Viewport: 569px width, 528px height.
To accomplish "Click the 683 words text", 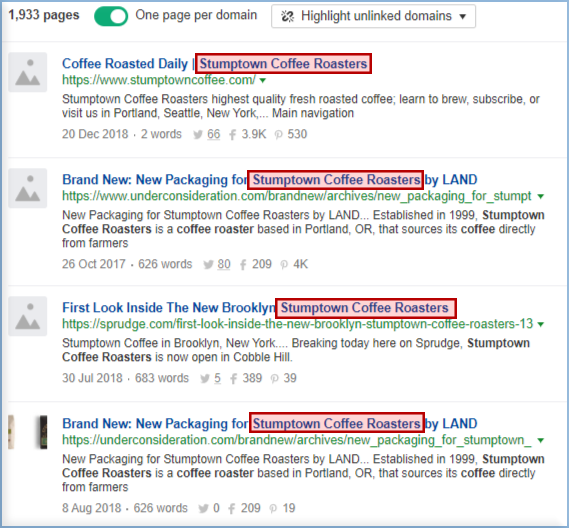I will click(x=162, y=378).
